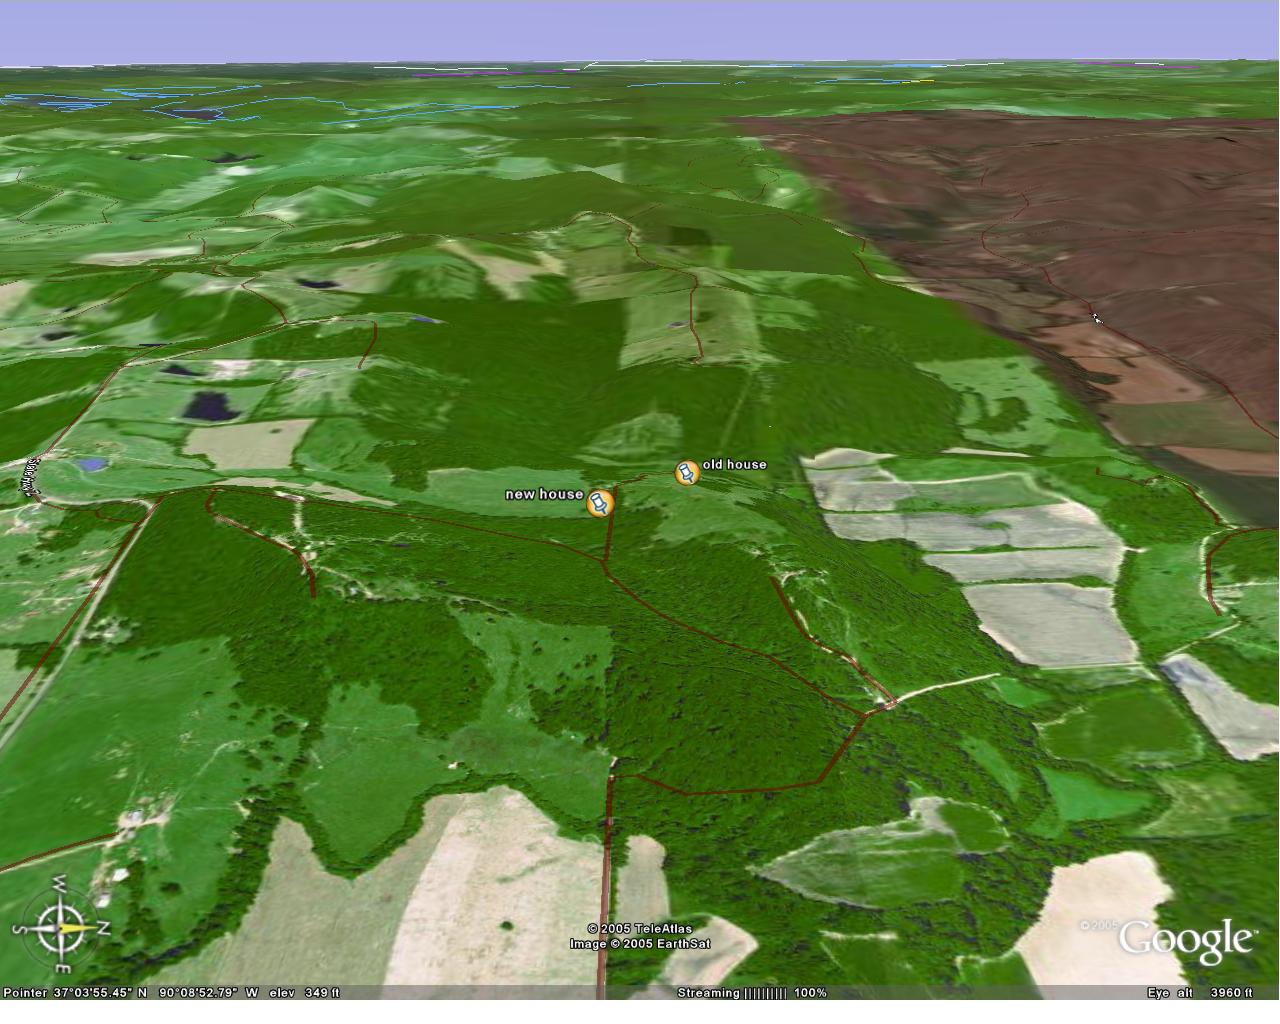Click the small white marker on brown terrain
This screenshot has height=1024, width=1280.
coord(1097,318)
